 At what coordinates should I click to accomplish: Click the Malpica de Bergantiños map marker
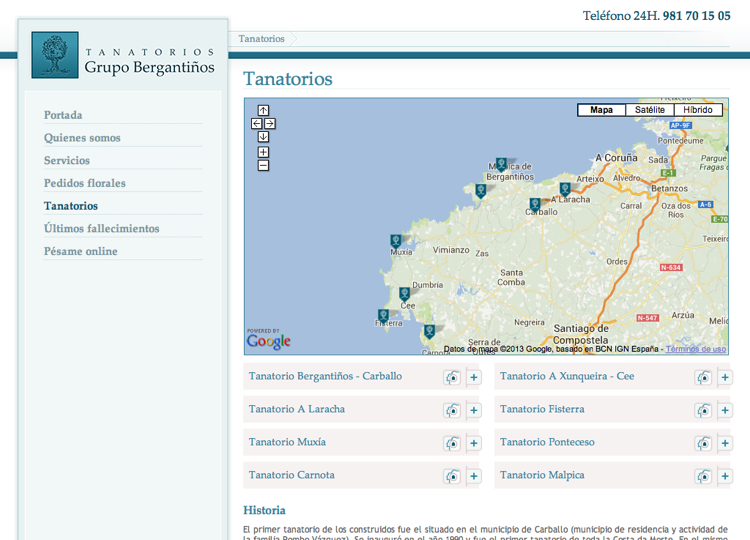coord(501,165)
